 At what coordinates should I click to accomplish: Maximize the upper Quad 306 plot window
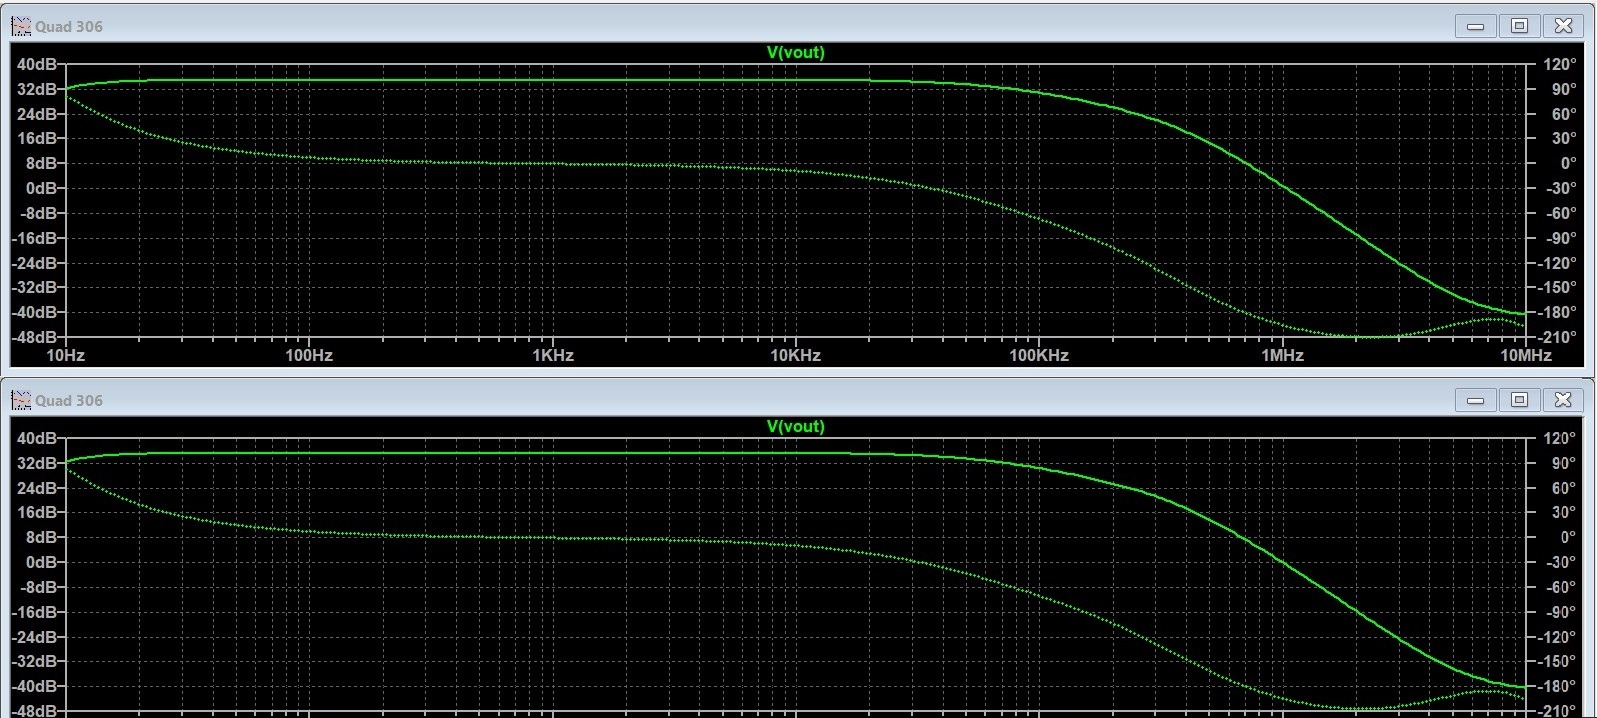[1519, 26]
